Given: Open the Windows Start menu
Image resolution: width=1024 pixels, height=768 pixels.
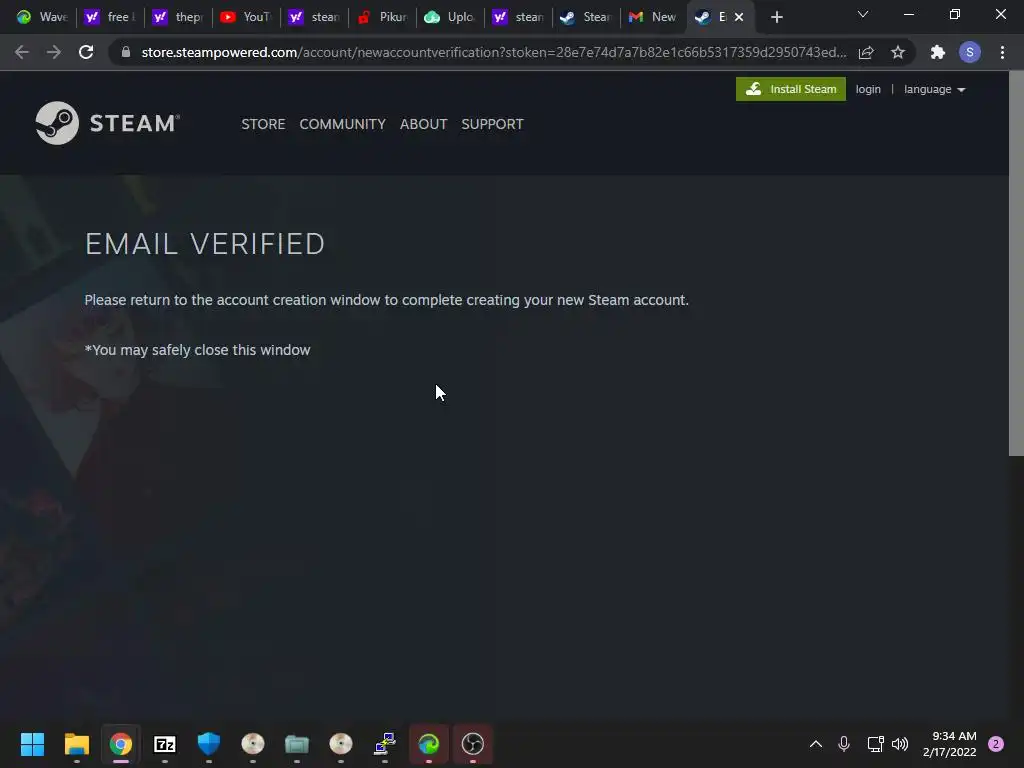Looking at the screenshot, I should [x=32, y=744].
